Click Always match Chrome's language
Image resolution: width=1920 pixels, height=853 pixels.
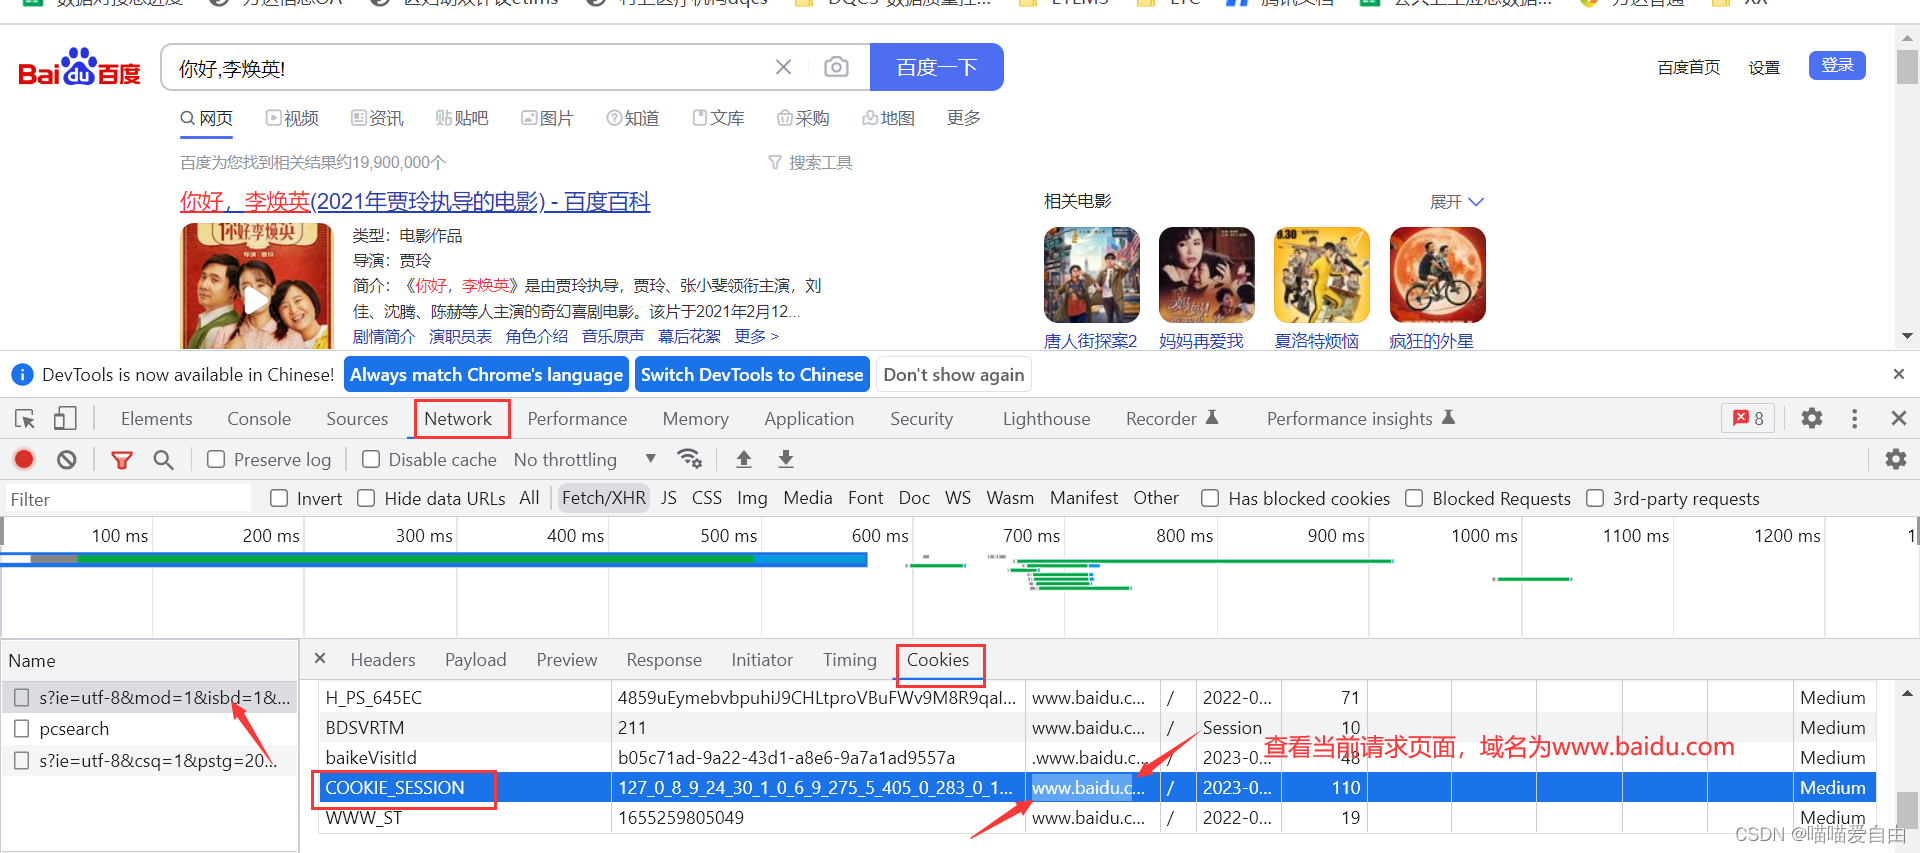[486, 375]
